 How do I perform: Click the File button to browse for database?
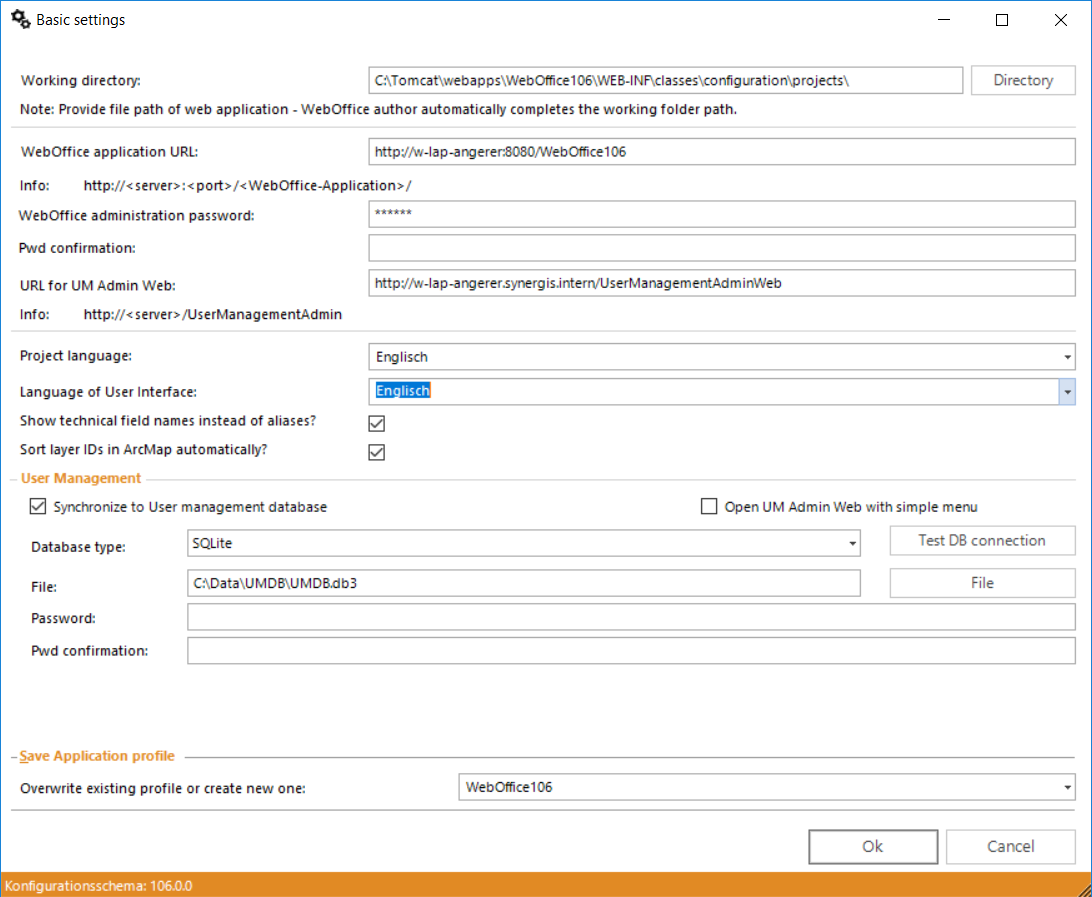coord(982,583)
